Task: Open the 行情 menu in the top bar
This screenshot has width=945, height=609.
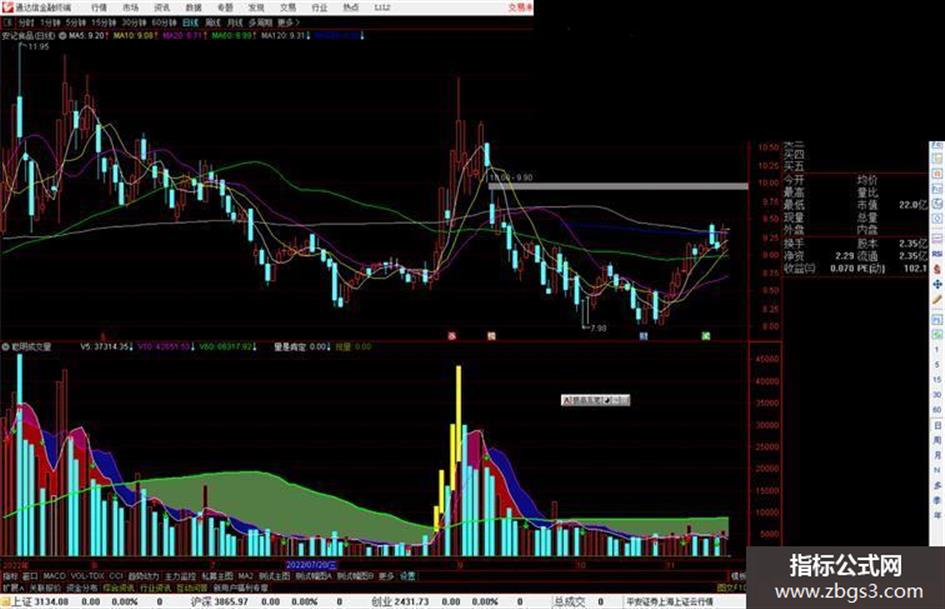Action: coord(99,8)
